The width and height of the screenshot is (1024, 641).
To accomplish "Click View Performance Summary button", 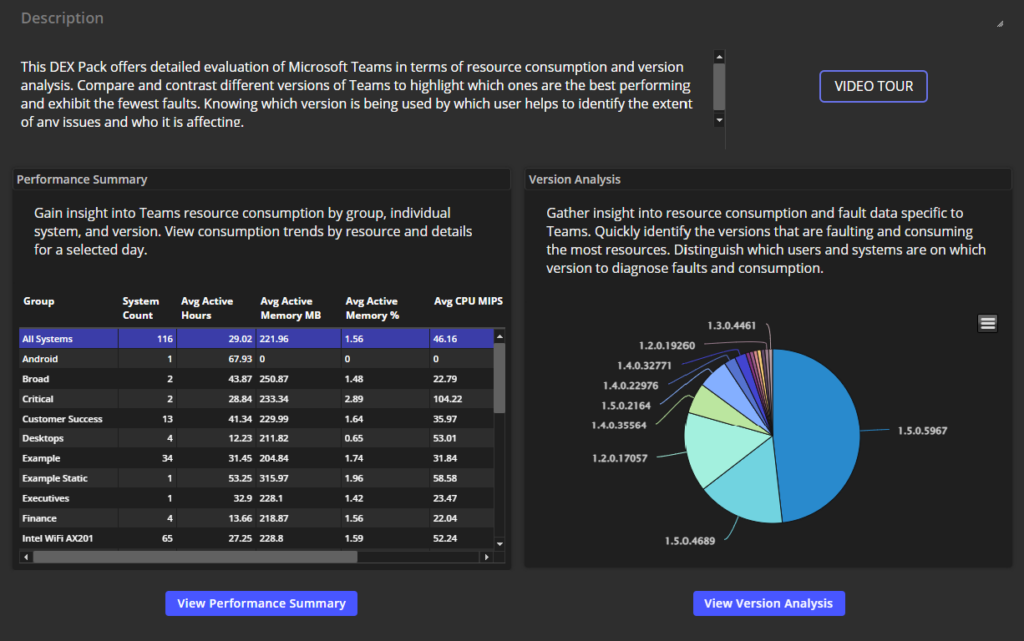I will point(261,603).
